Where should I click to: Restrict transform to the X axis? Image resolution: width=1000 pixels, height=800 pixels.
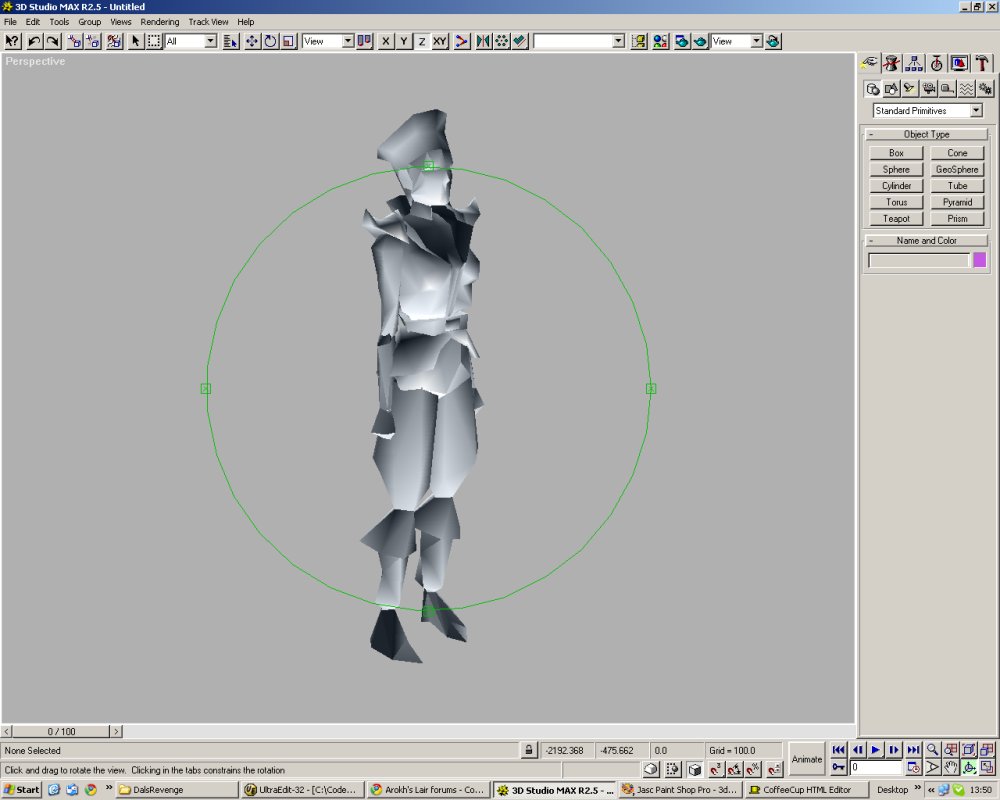(385, 41)
